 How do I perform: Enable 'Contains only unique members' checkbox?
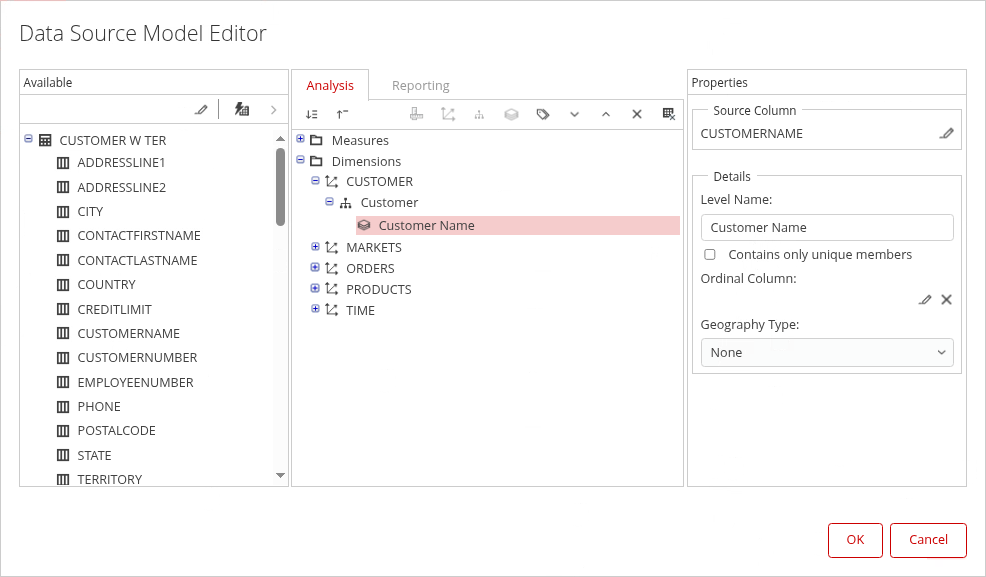[710, 255]
